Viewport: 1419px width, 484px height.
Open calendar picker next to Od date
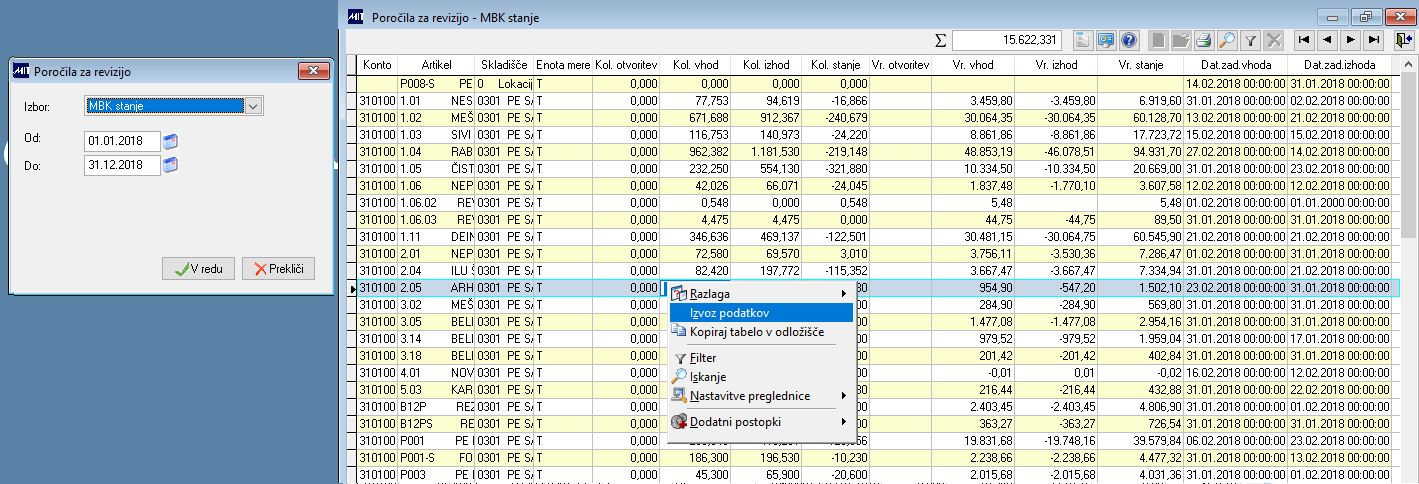[170, 141]
